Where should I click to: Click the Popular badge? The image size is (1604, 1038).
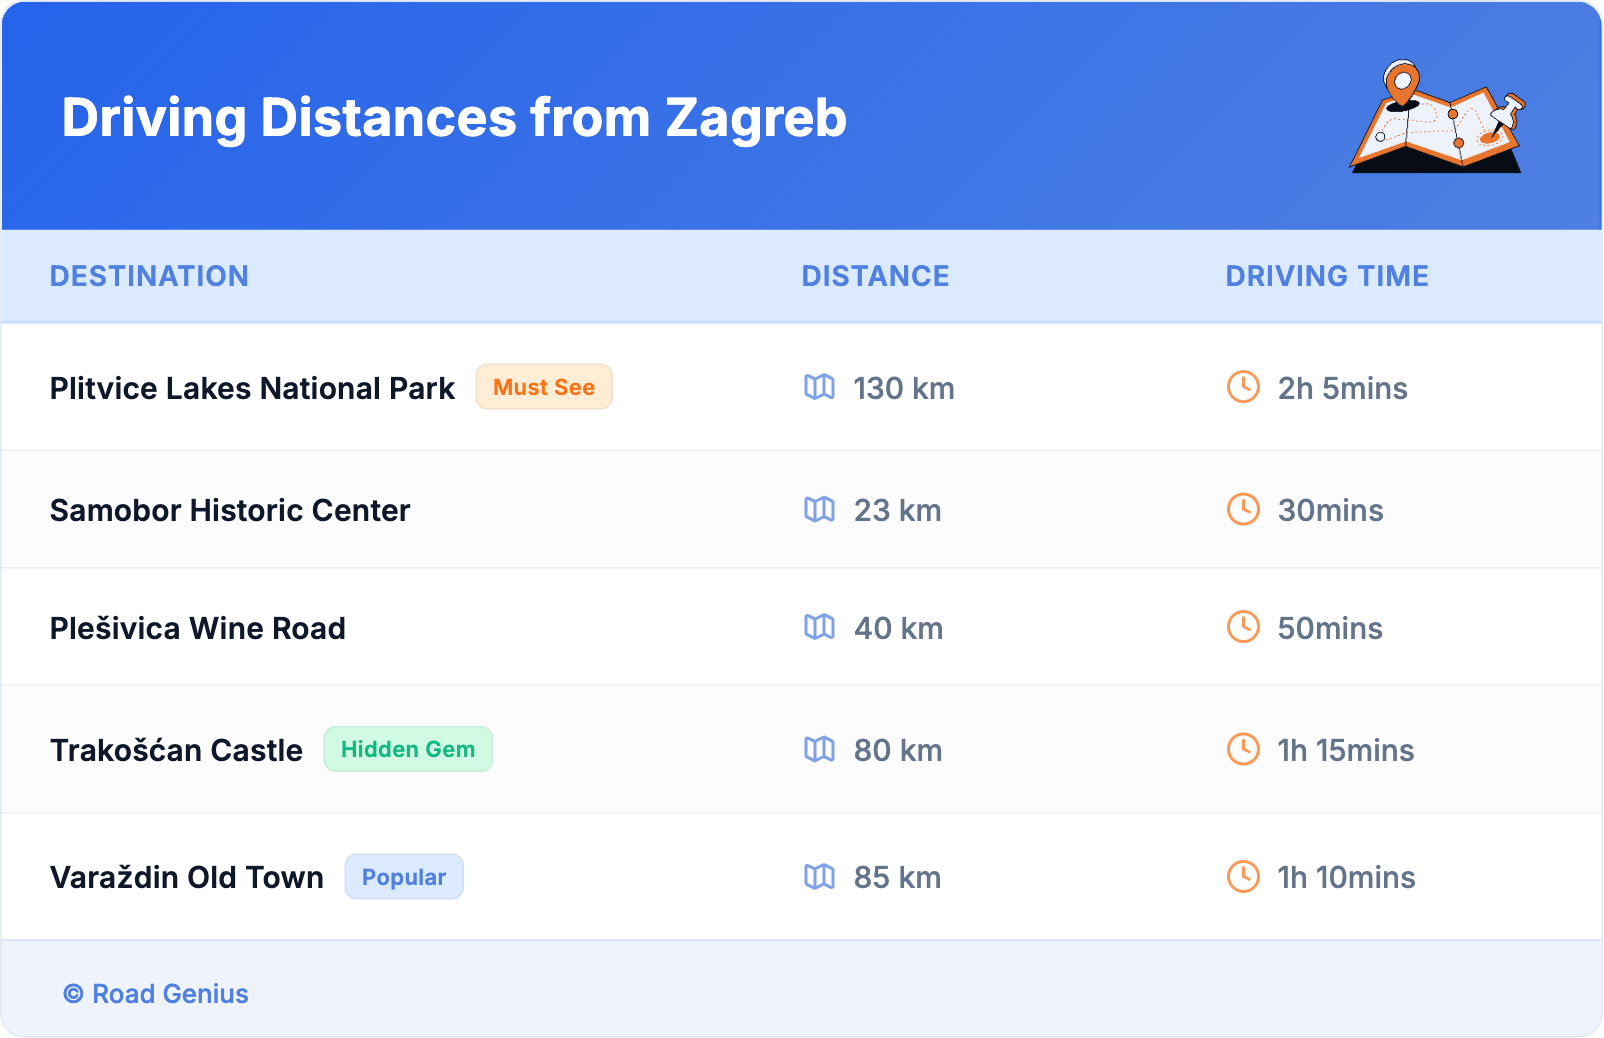404,877
